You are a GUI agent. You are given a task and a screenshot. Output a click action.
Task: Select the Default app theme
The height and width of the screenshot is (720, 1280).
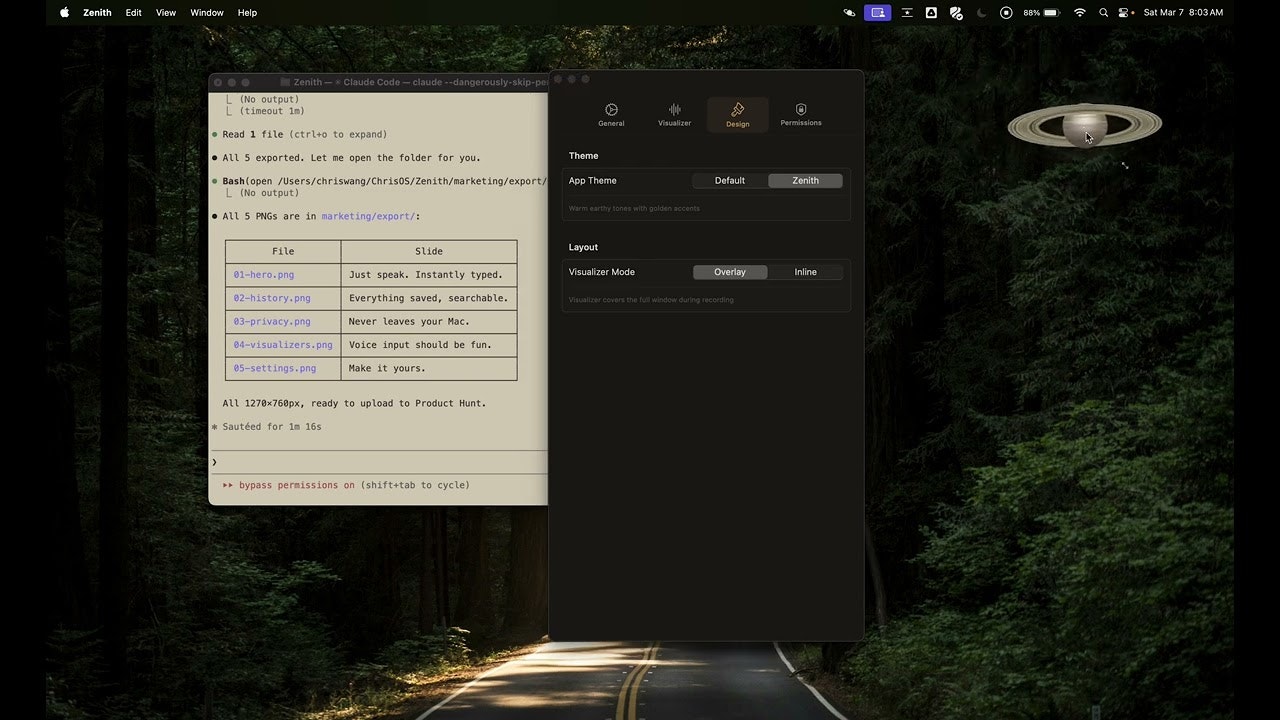pyautogui.click(x=730, y=181)
